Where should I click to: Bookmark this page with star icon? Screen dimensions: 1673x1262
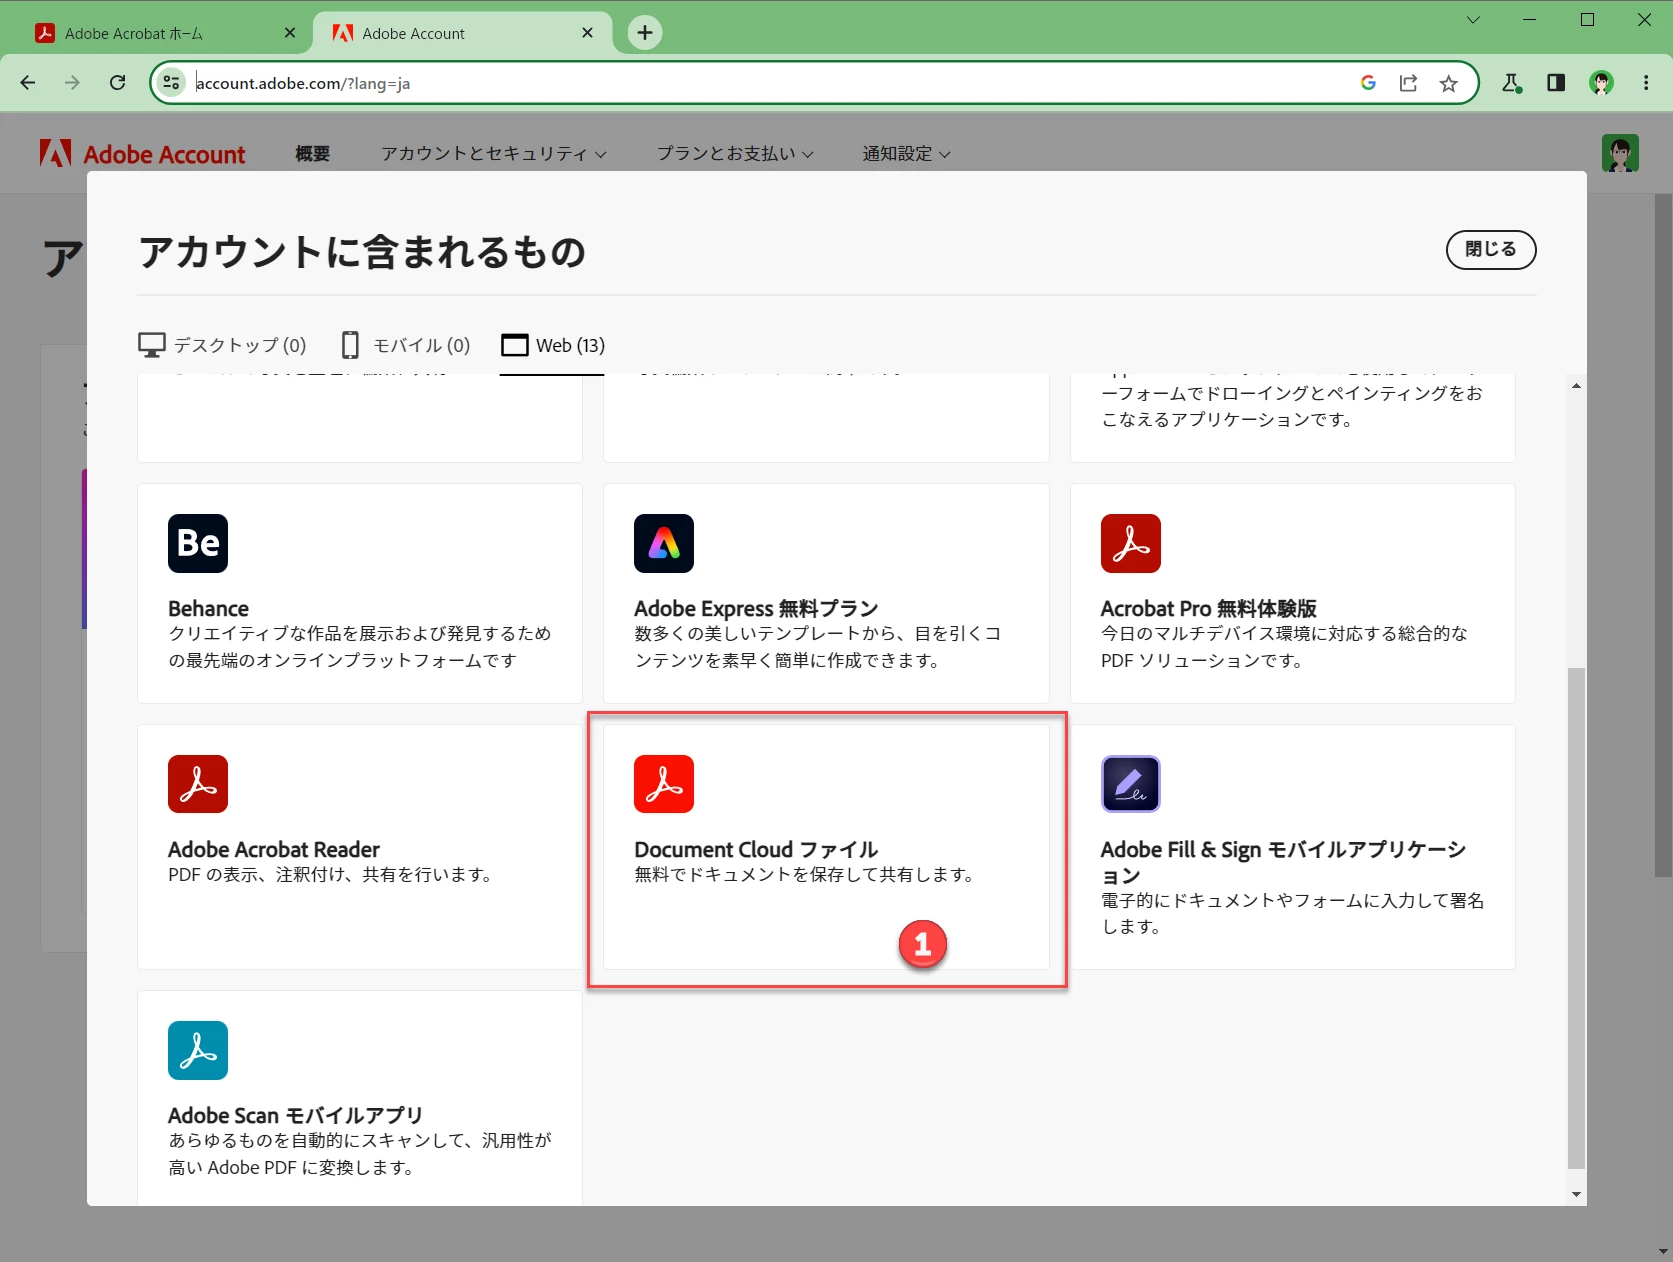pos(1448,83)
